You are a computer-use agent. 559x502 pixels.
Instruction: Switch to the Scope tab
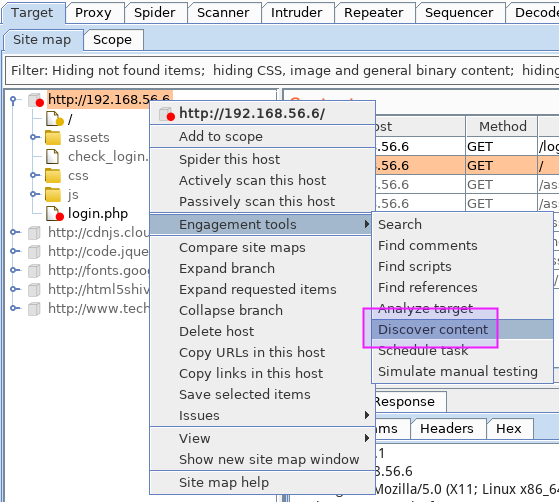pos(113,40)
